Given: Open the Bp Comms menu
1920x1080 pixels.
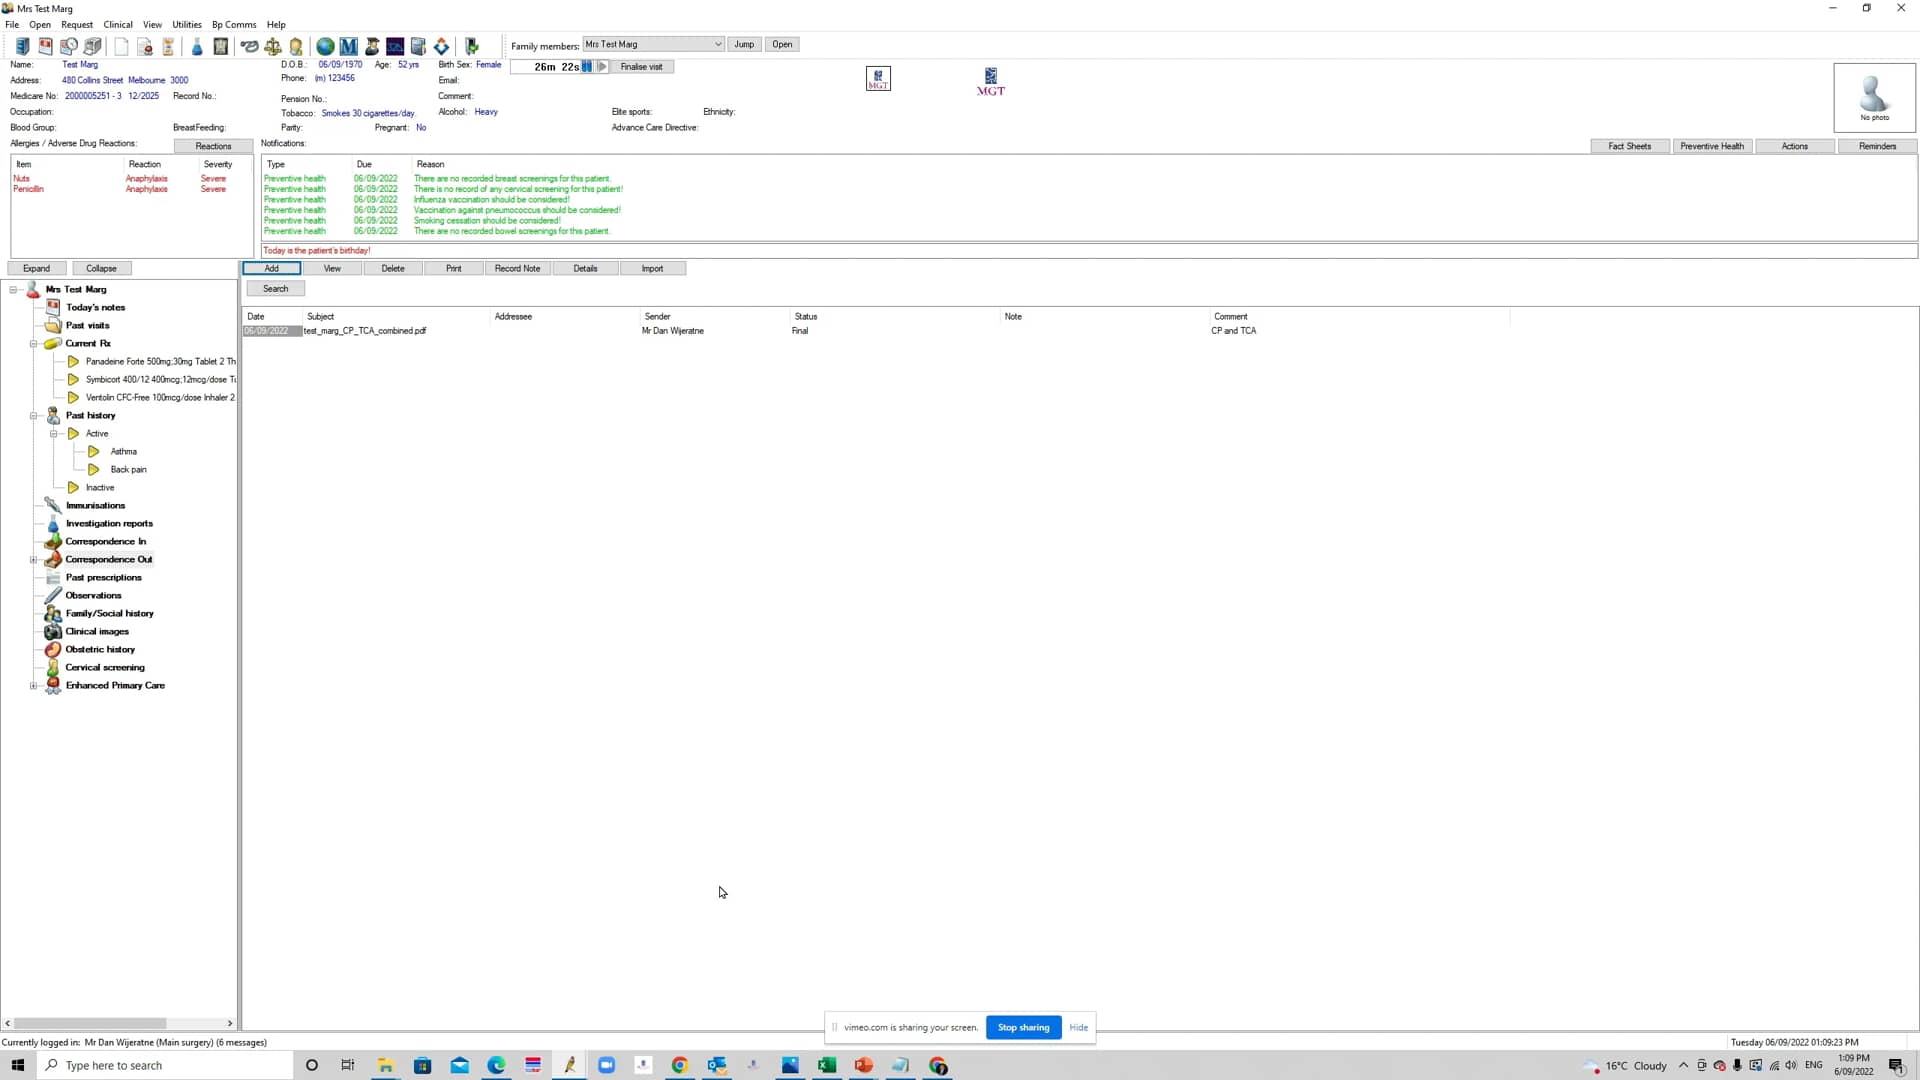Looking at the screenshot, I should pyautogui.click(x=233, y=24).
